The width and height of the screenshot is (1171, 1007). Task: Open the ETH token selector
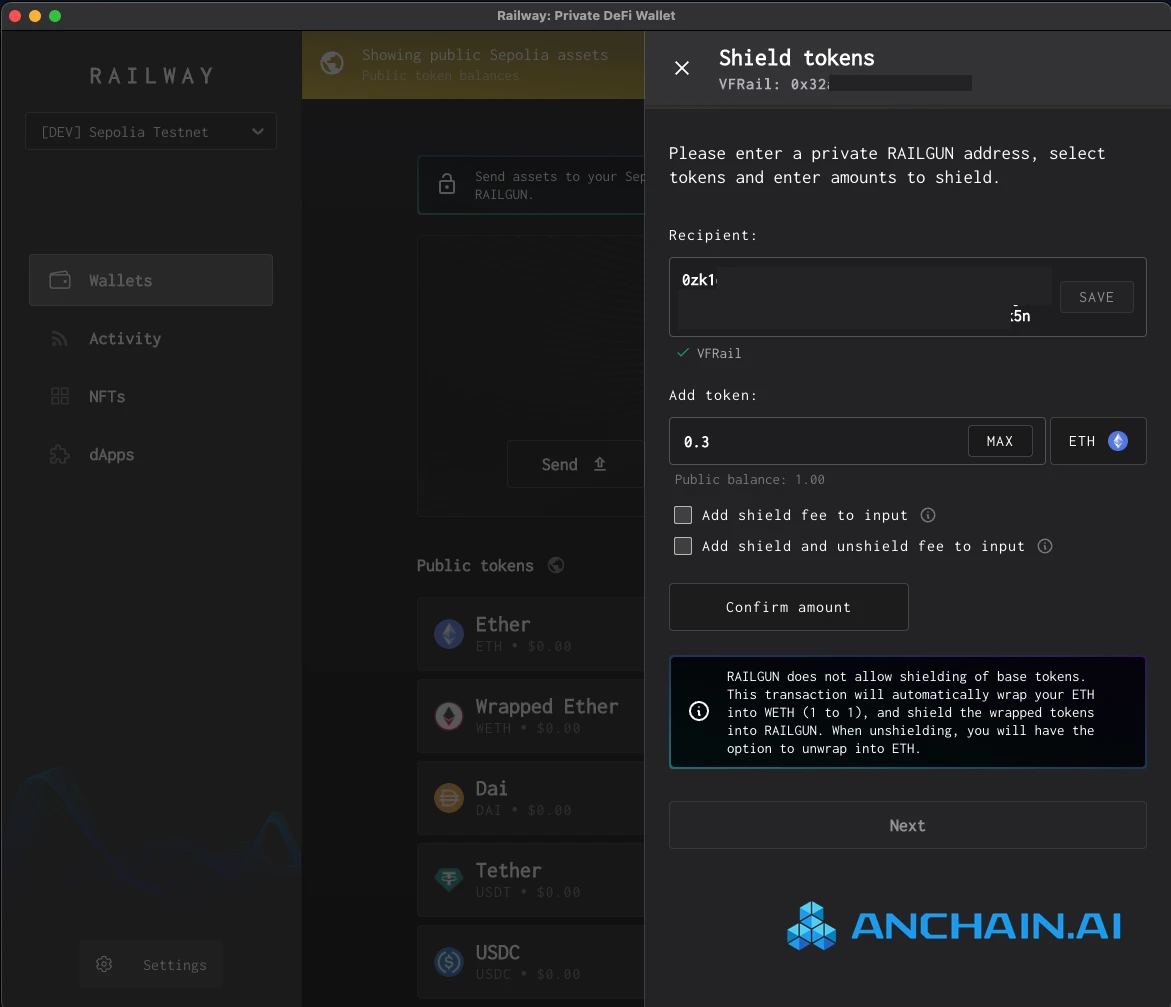[x=1097, y=441]
